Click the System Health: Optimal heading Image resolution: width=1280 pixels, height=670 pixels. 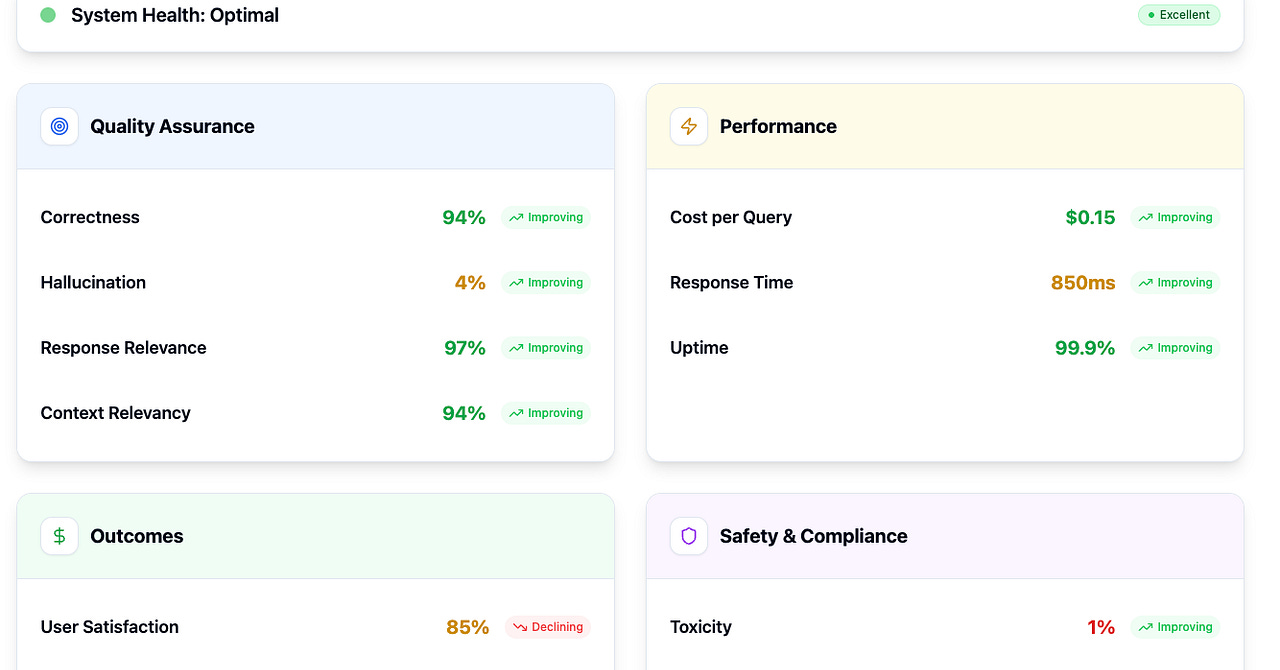click(175, 15)
